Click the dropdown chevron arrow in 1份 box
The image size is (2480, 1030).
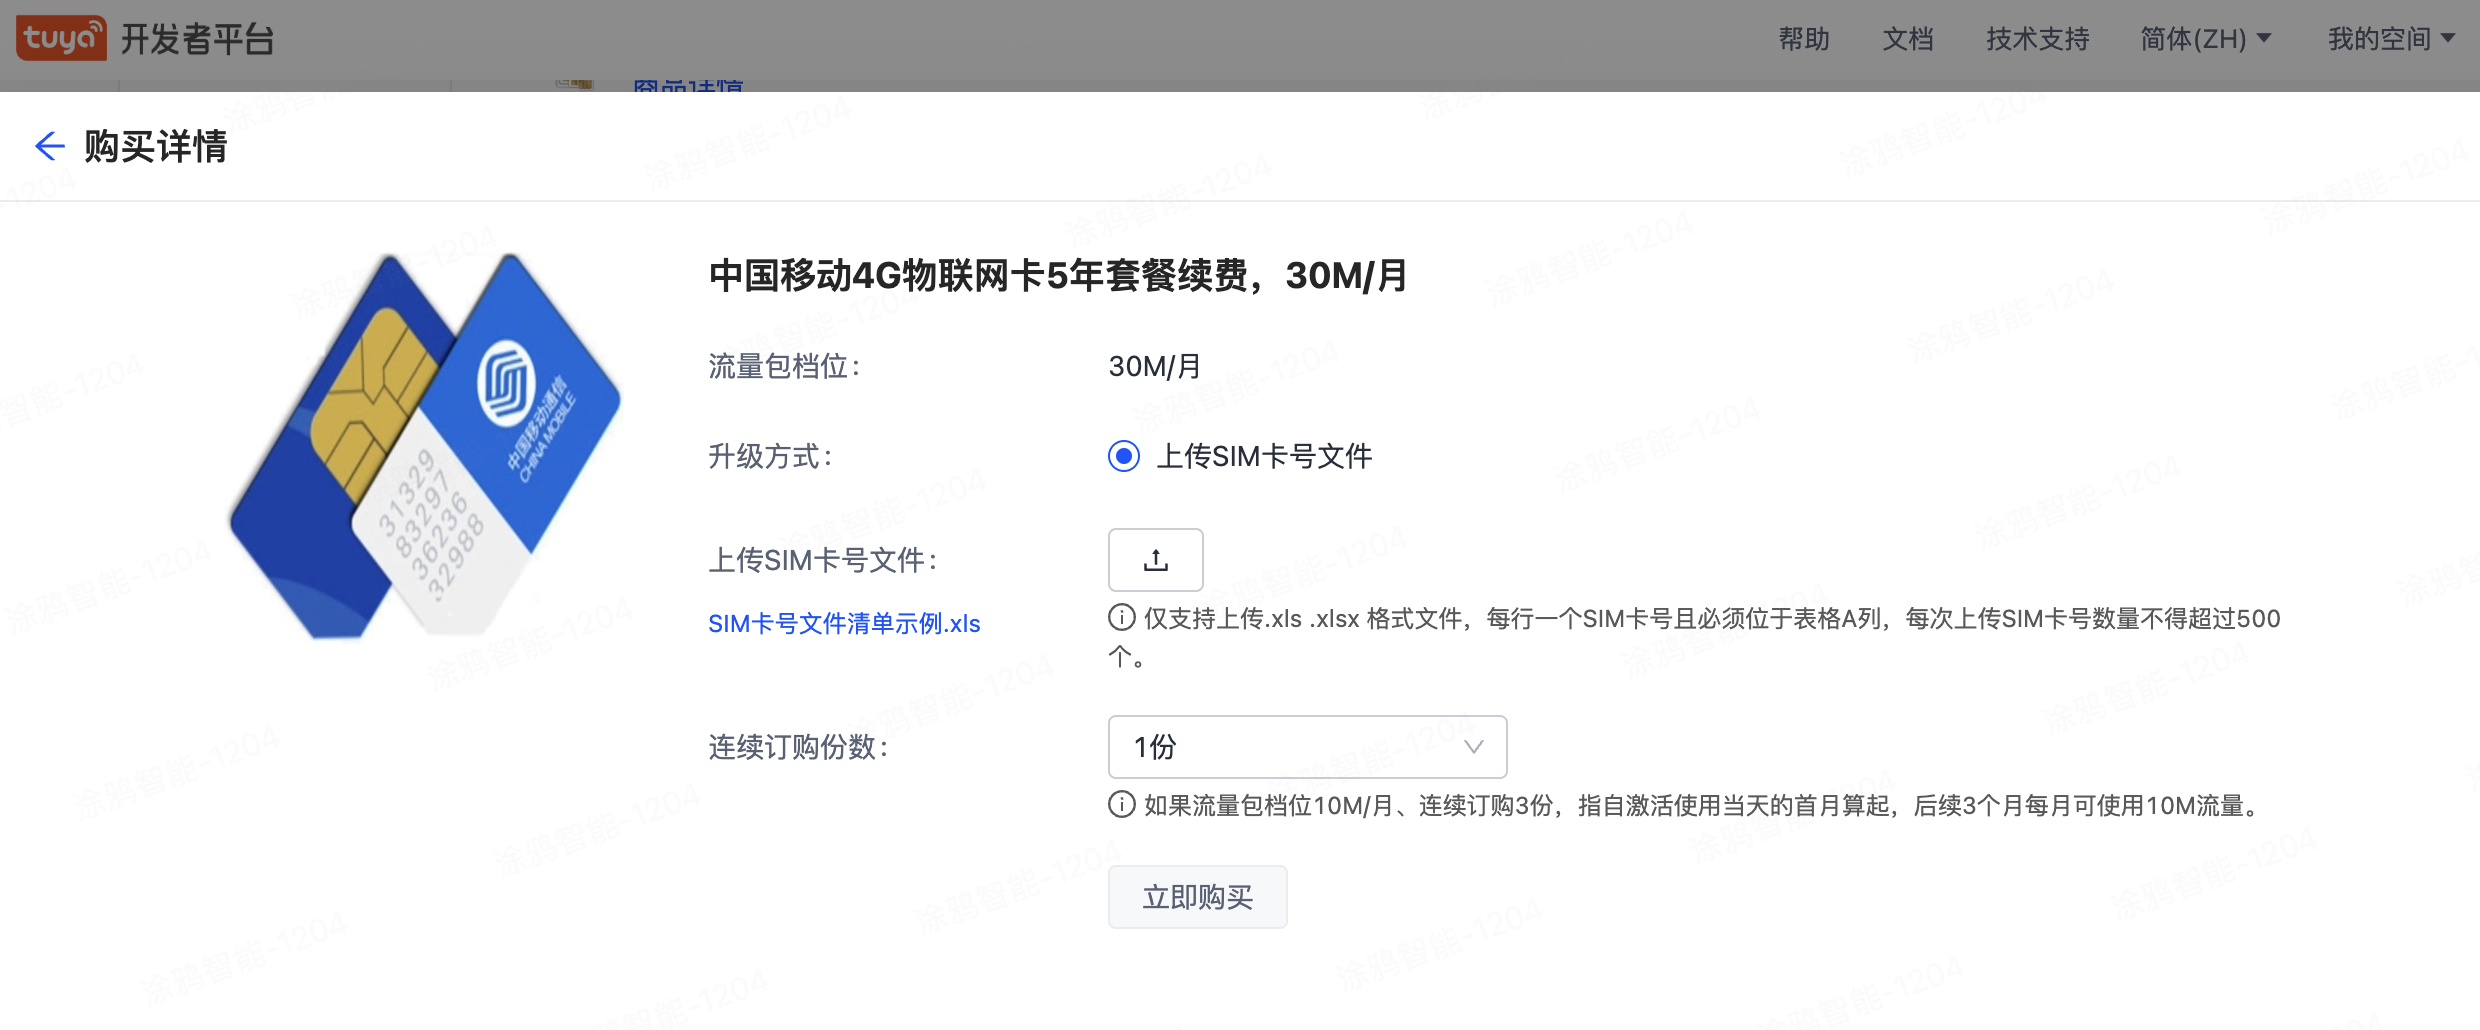(x=1473, y=747)
